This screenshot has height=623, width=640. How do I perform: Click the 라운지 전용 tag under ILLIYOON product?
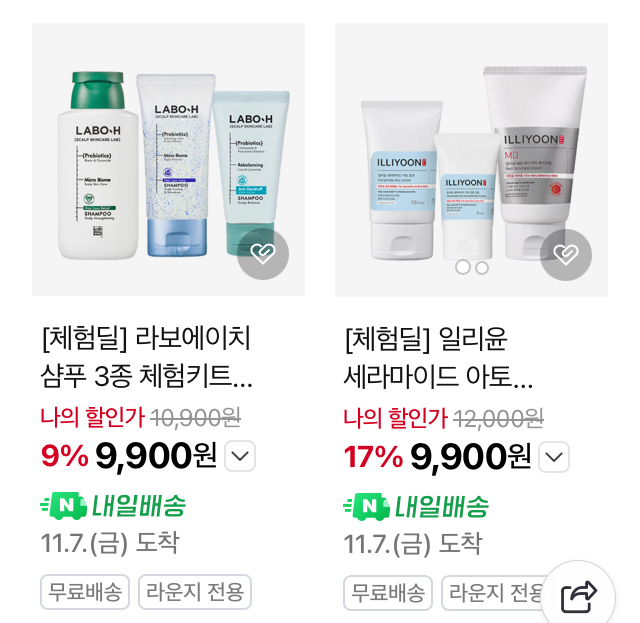coord(496,593)
